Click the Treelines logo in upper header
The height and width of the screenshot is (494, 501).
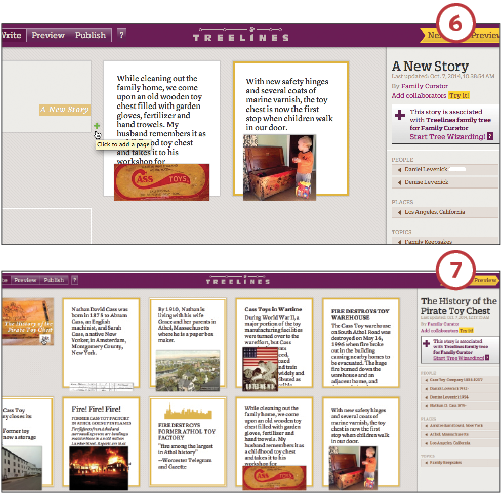click(x=241, y=34)
